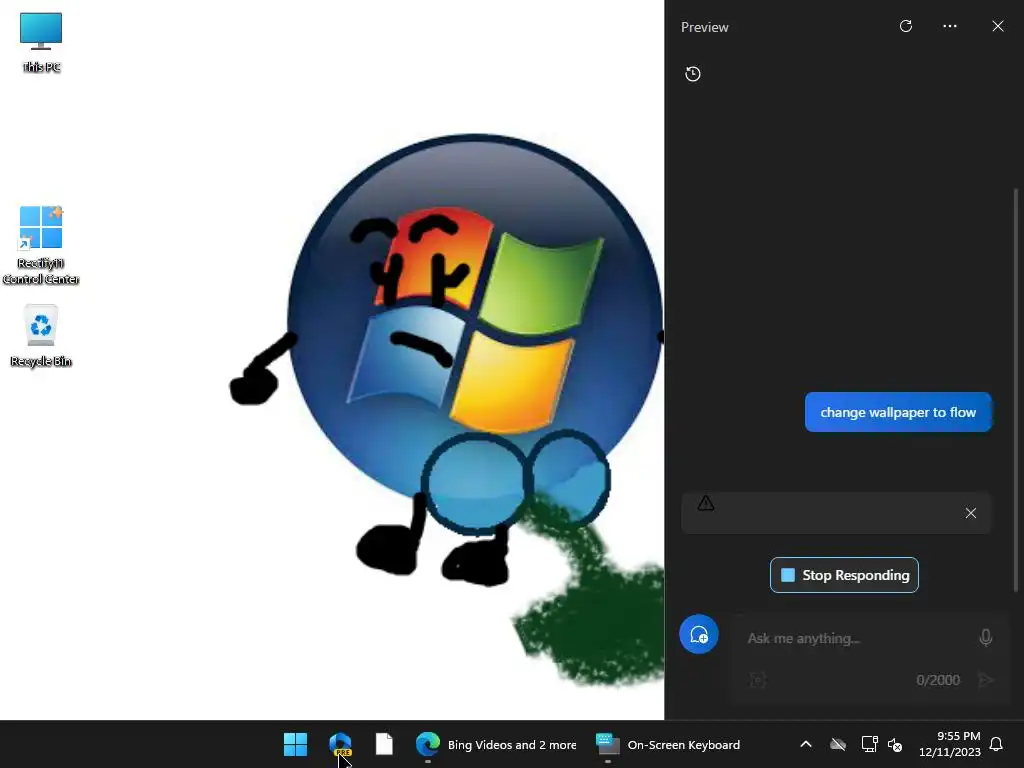This screenshot has width=1024, height=768.
Task: Open clock showing 9:55 PM
Action: coord(950,744)
